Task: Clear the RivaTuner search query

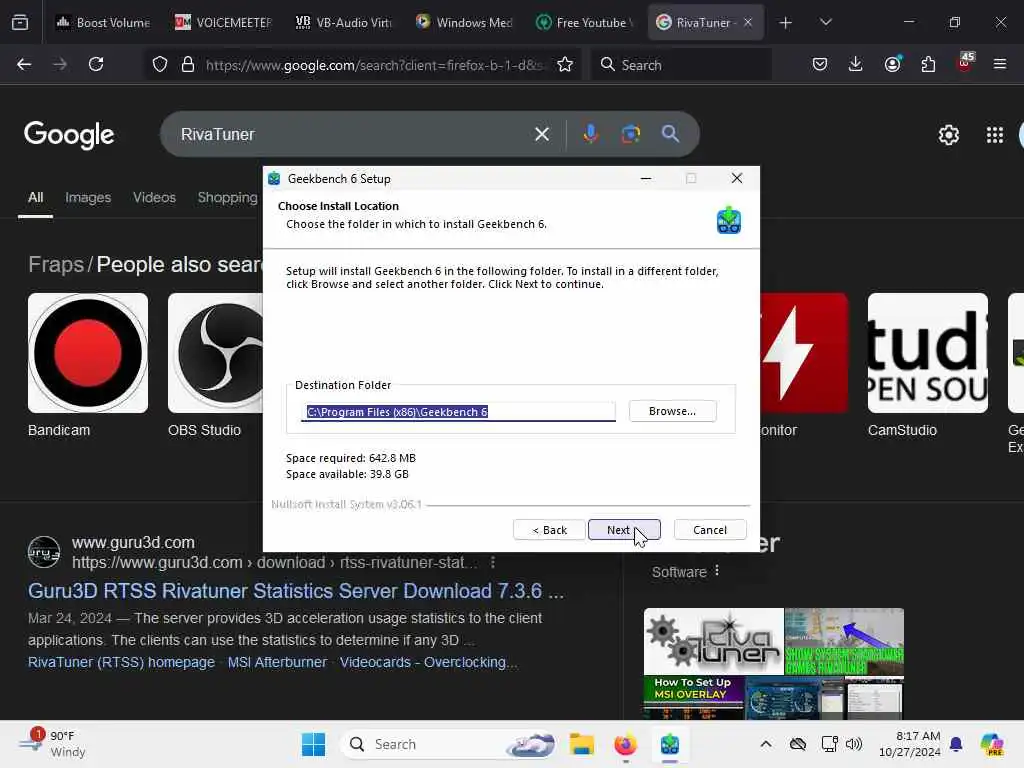Action: coord(542,134)
